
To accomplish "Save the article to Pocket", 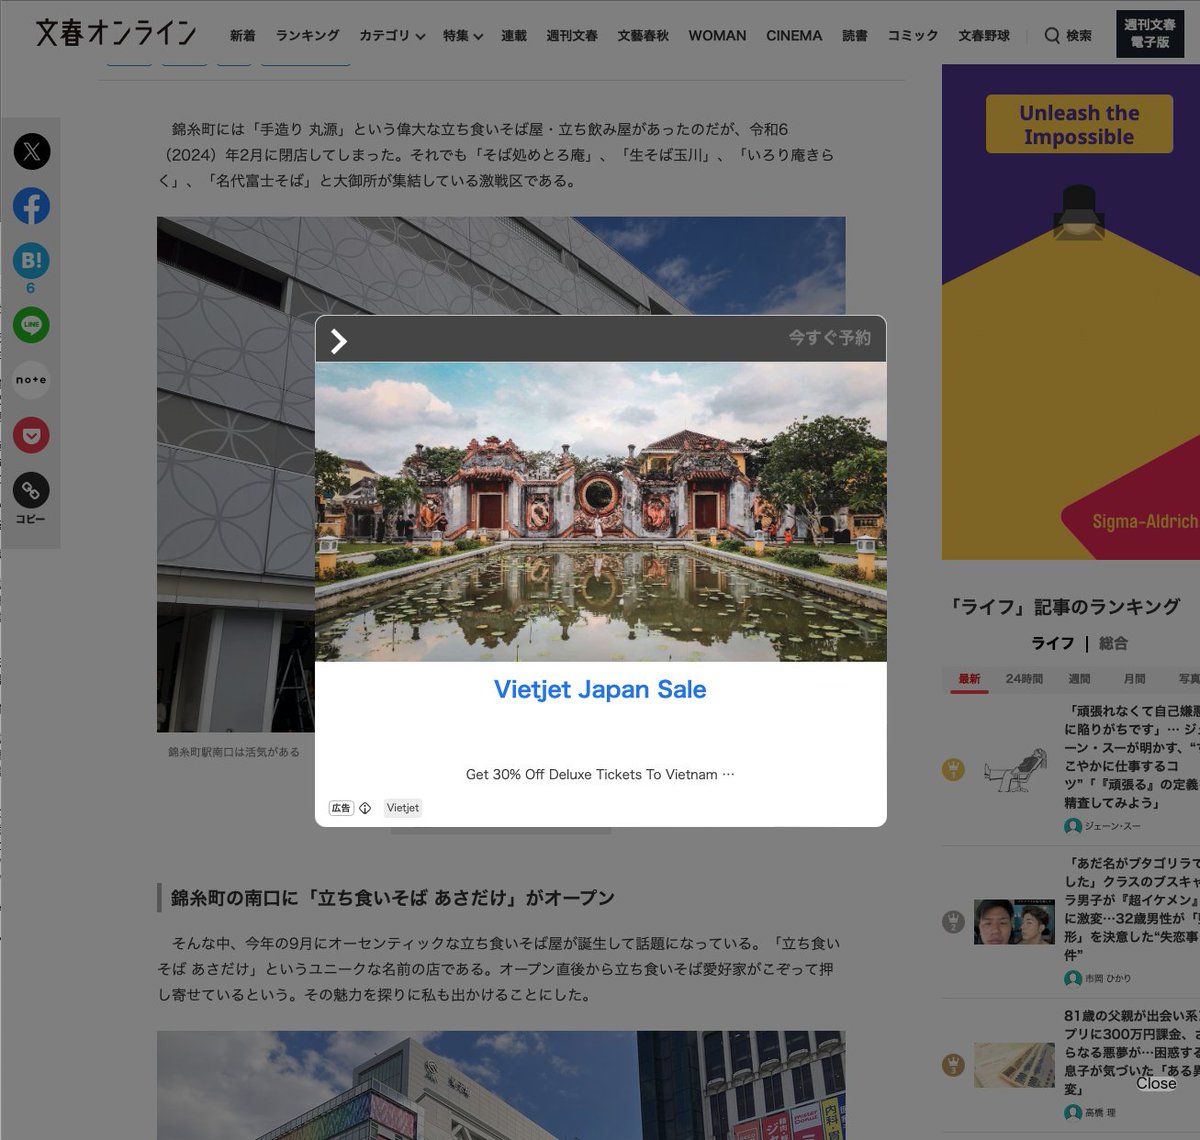I will 31,435.
